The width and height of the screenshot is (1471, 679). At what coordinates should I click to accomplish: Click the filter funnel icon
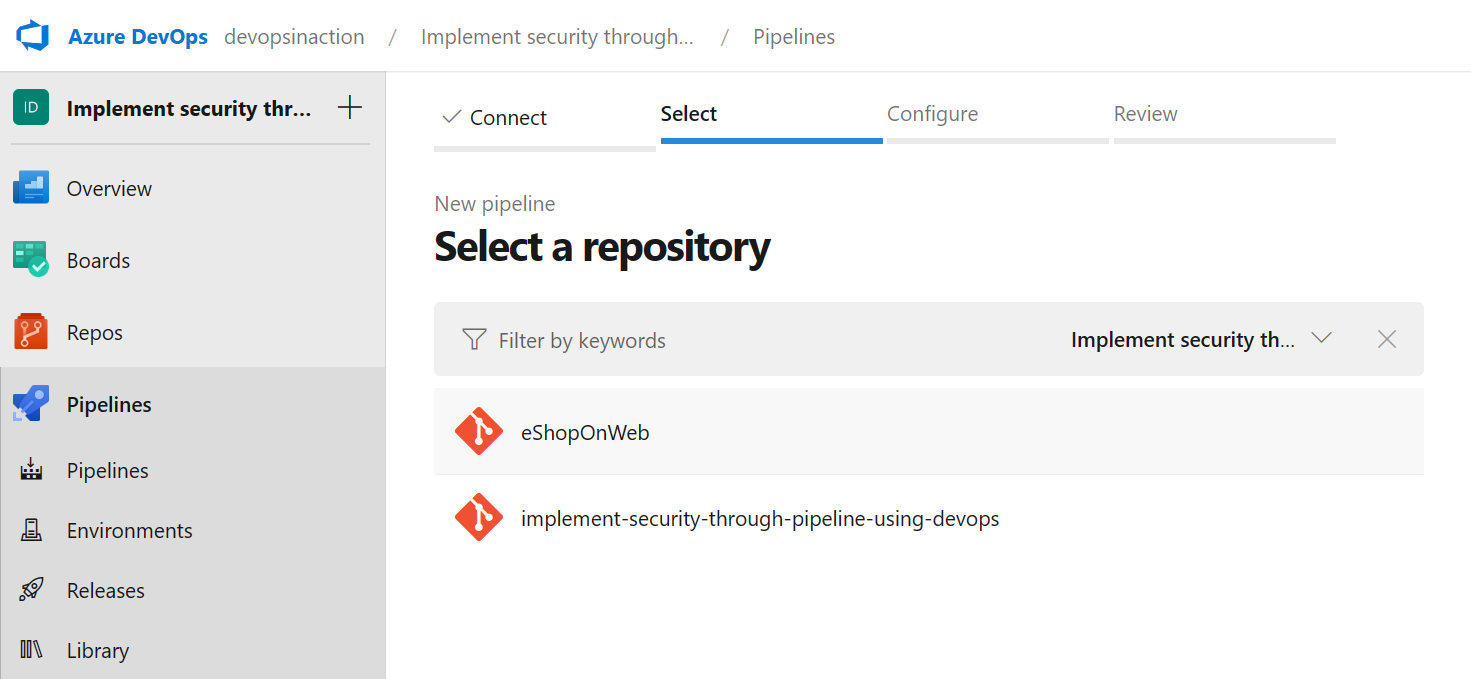(474, 339)
